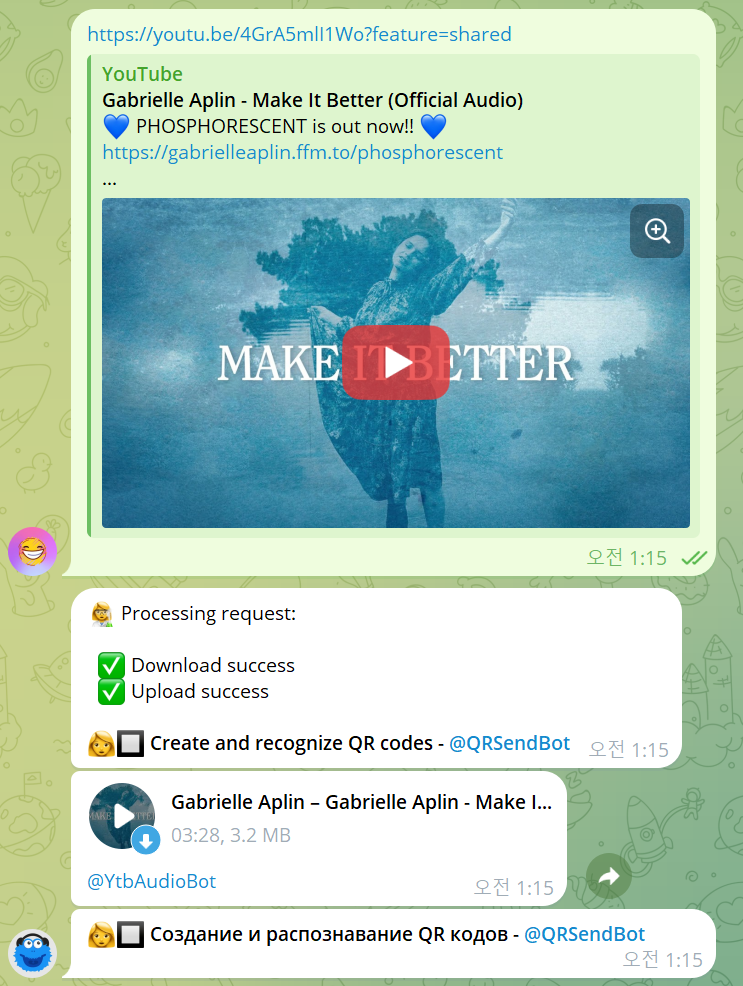Click the green YouTube site name label
The width and height of the screenshot is (743, 986).
click(142, 74)
